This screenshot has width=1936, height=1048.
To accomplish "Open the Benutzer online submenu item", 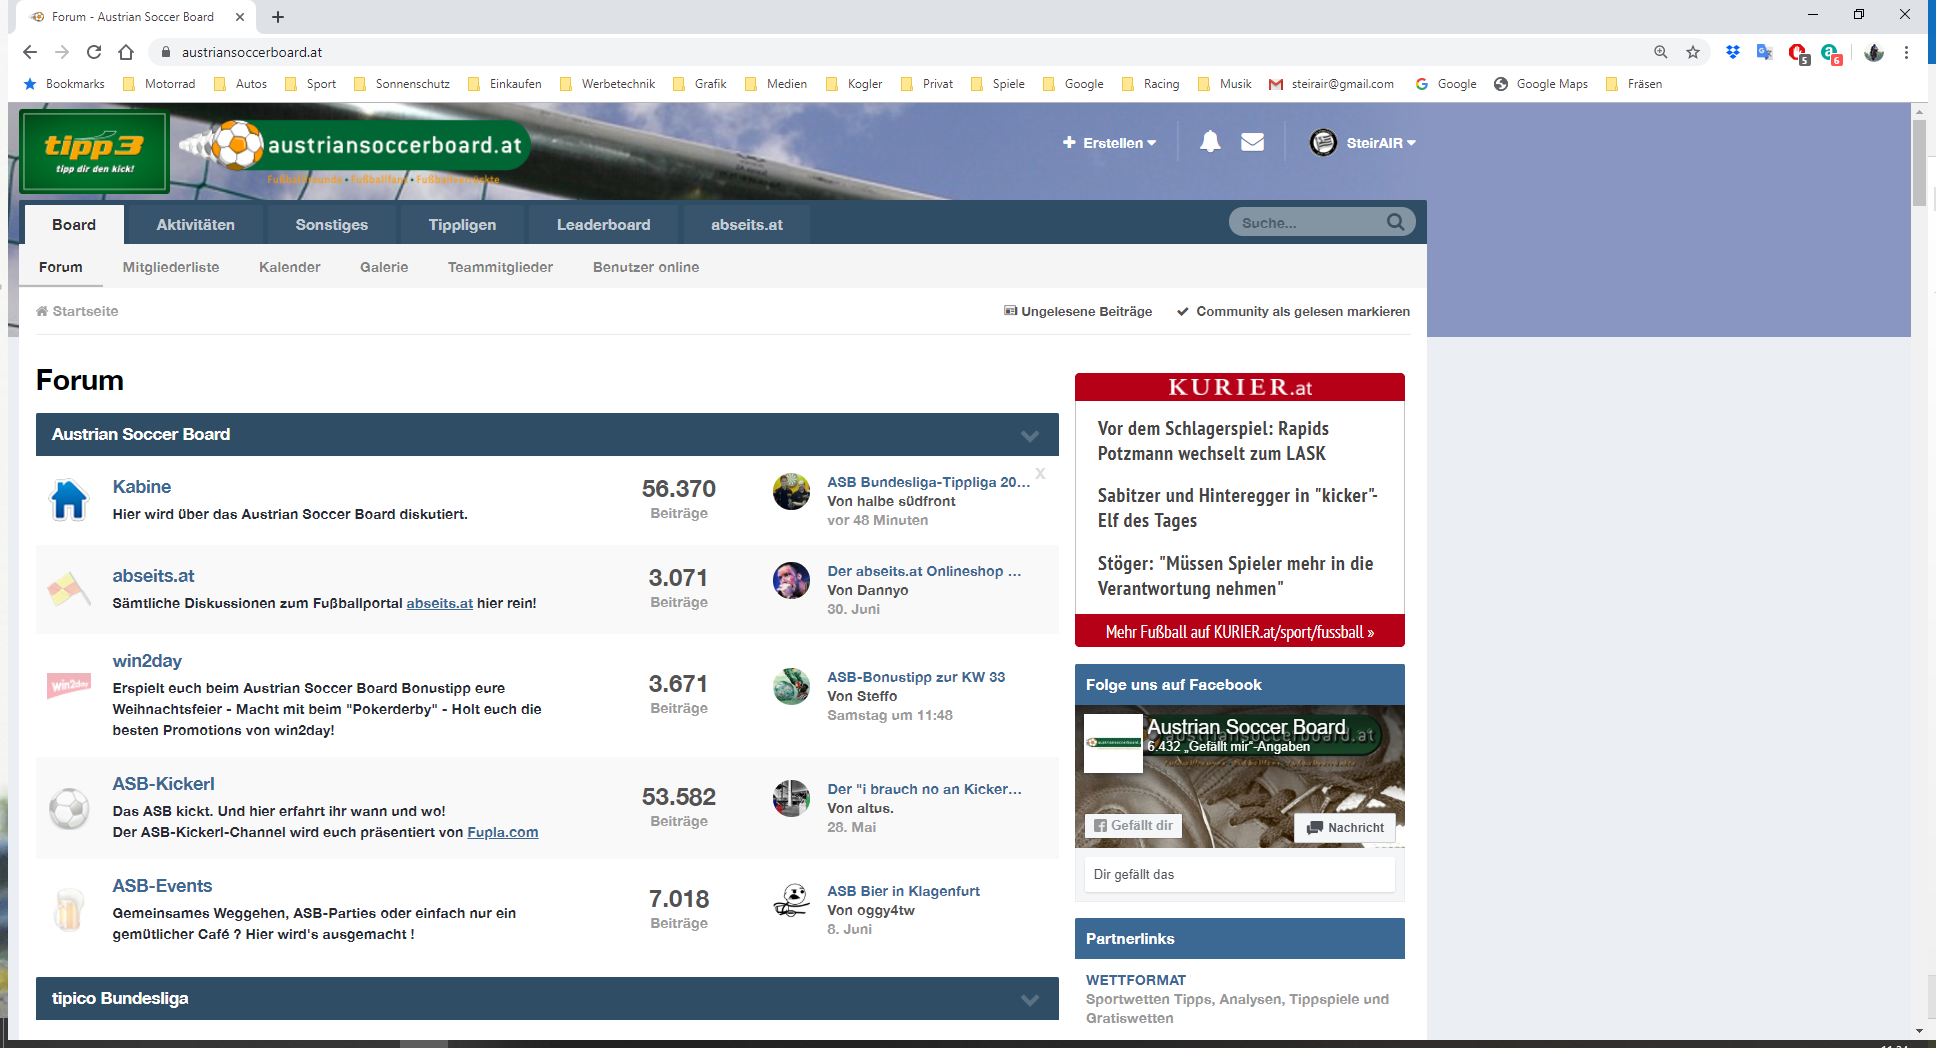I will point(646,267).
